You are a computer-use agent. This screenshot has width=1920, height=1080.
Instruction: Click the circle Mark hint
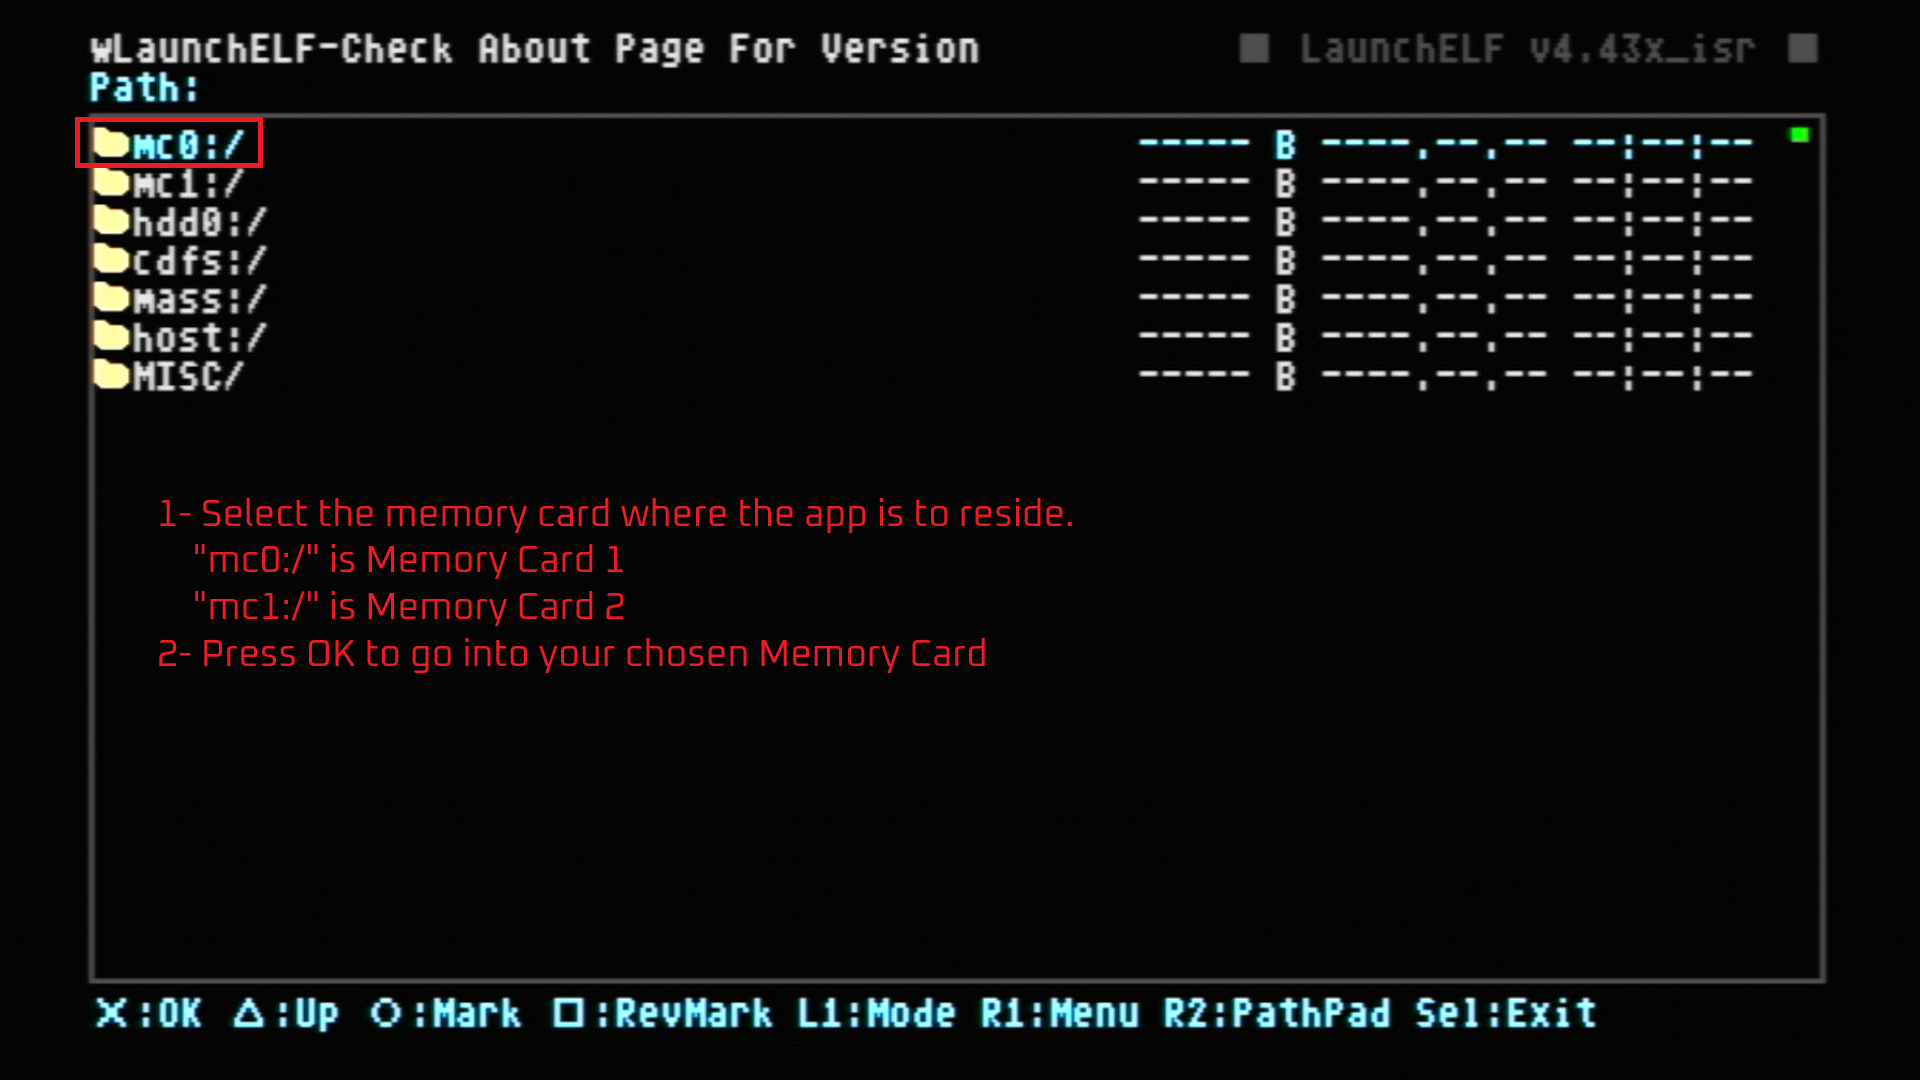[445, 1014]
